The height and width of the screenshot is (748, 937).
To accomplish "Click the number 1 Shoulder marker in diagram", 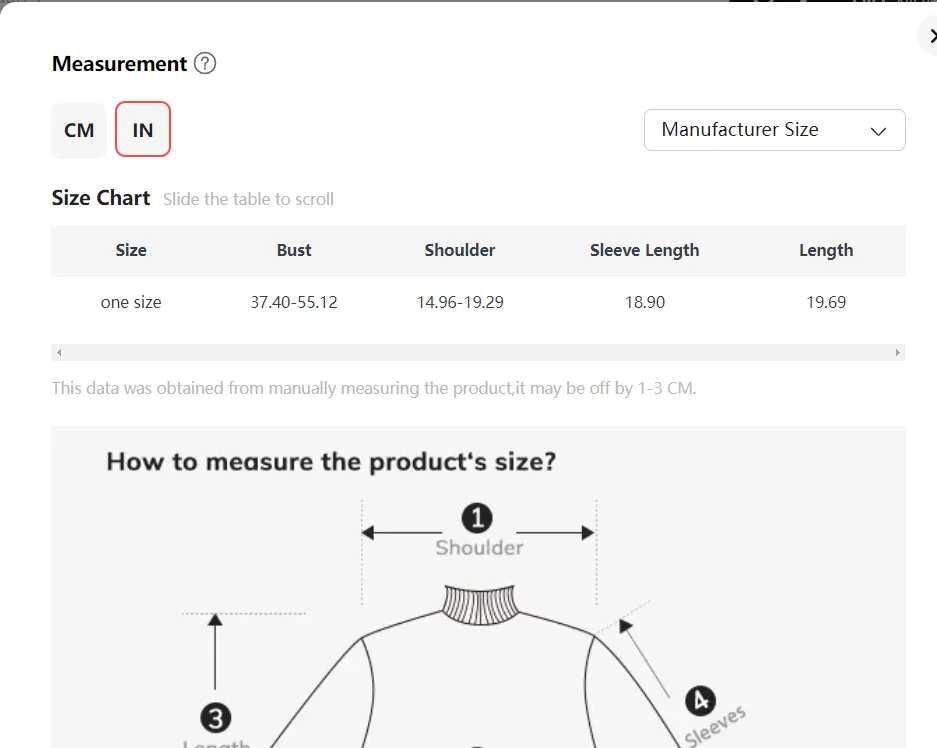I will point(477,518).
